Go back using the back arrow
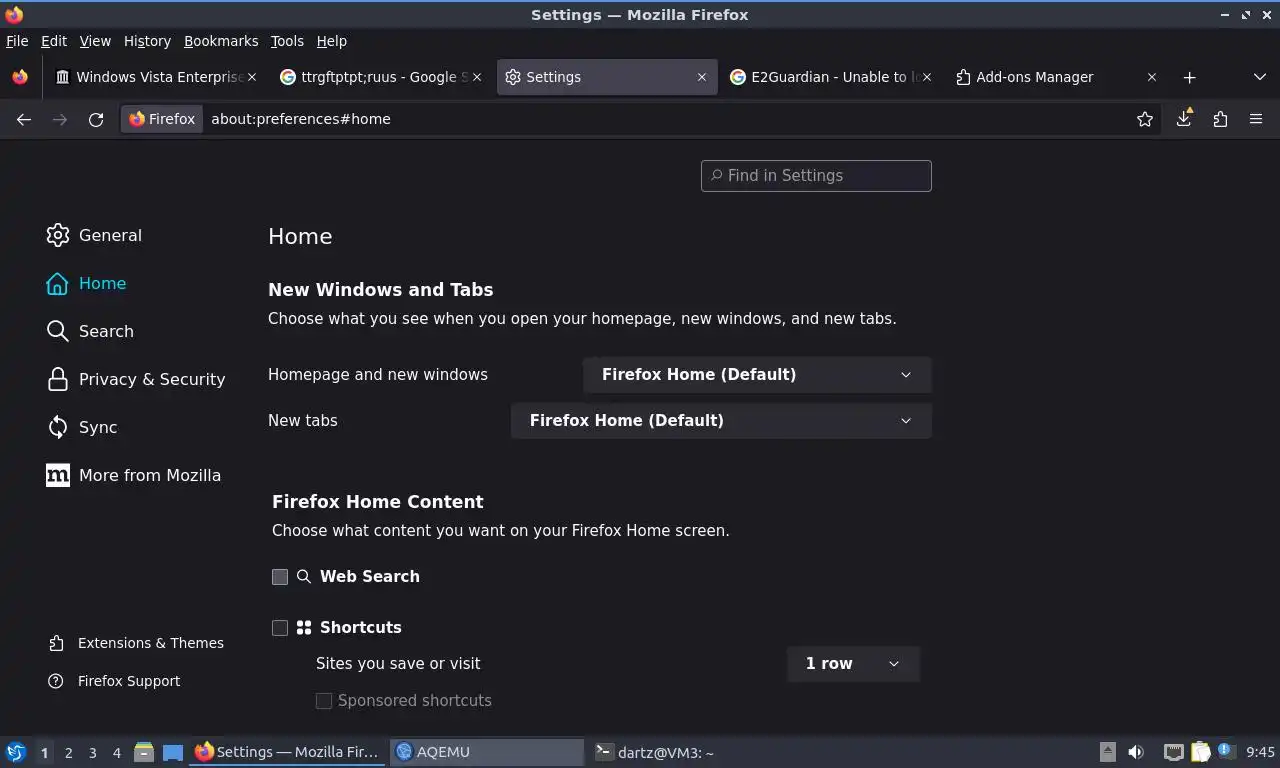This screenshot has width=1280, height=768. pyautogui.click(x=24, y=119)
